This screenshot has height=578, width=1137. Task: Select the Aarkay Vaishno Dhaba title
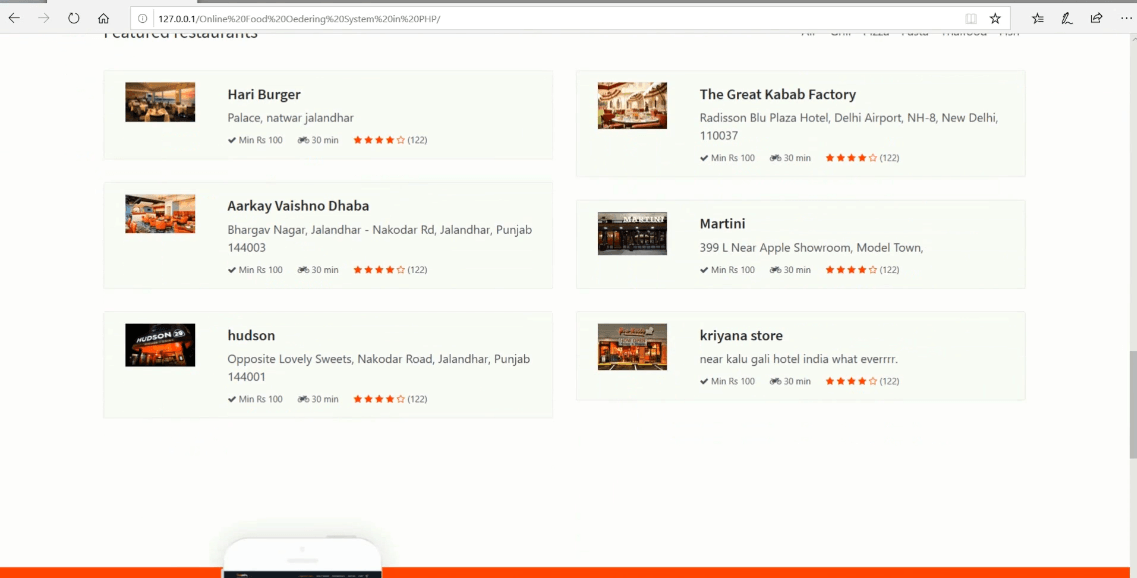tap(298, 206)
